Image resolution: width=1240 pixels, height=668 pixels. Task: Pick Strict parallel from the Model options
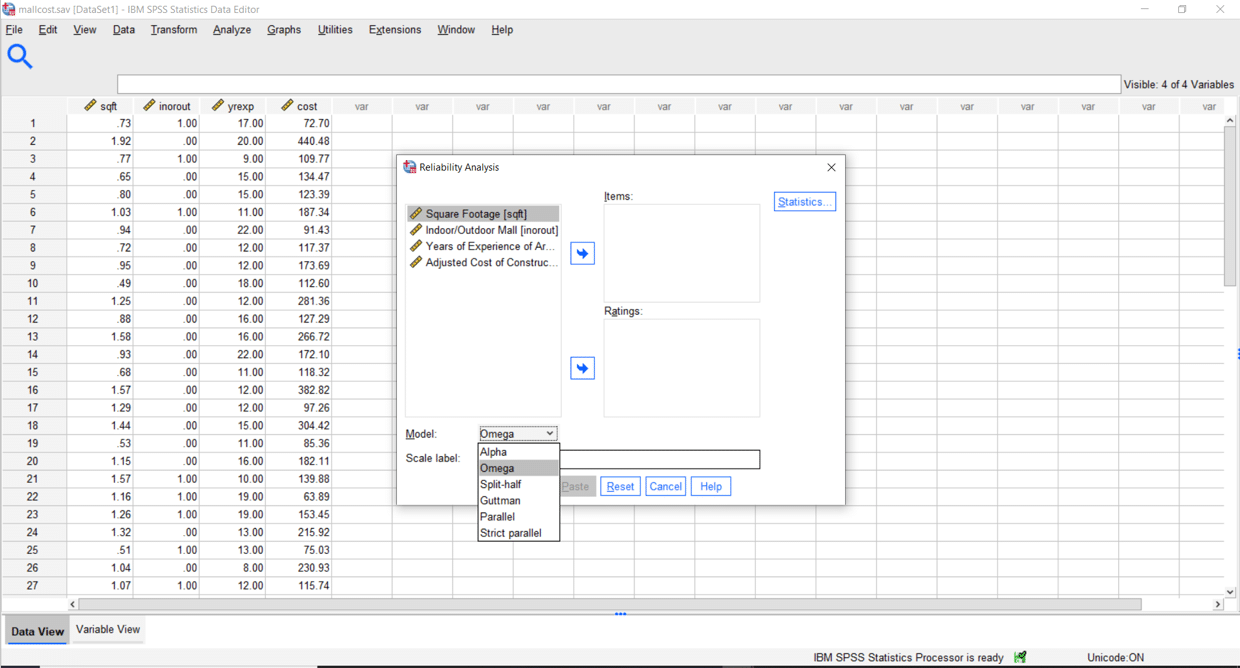505,533
